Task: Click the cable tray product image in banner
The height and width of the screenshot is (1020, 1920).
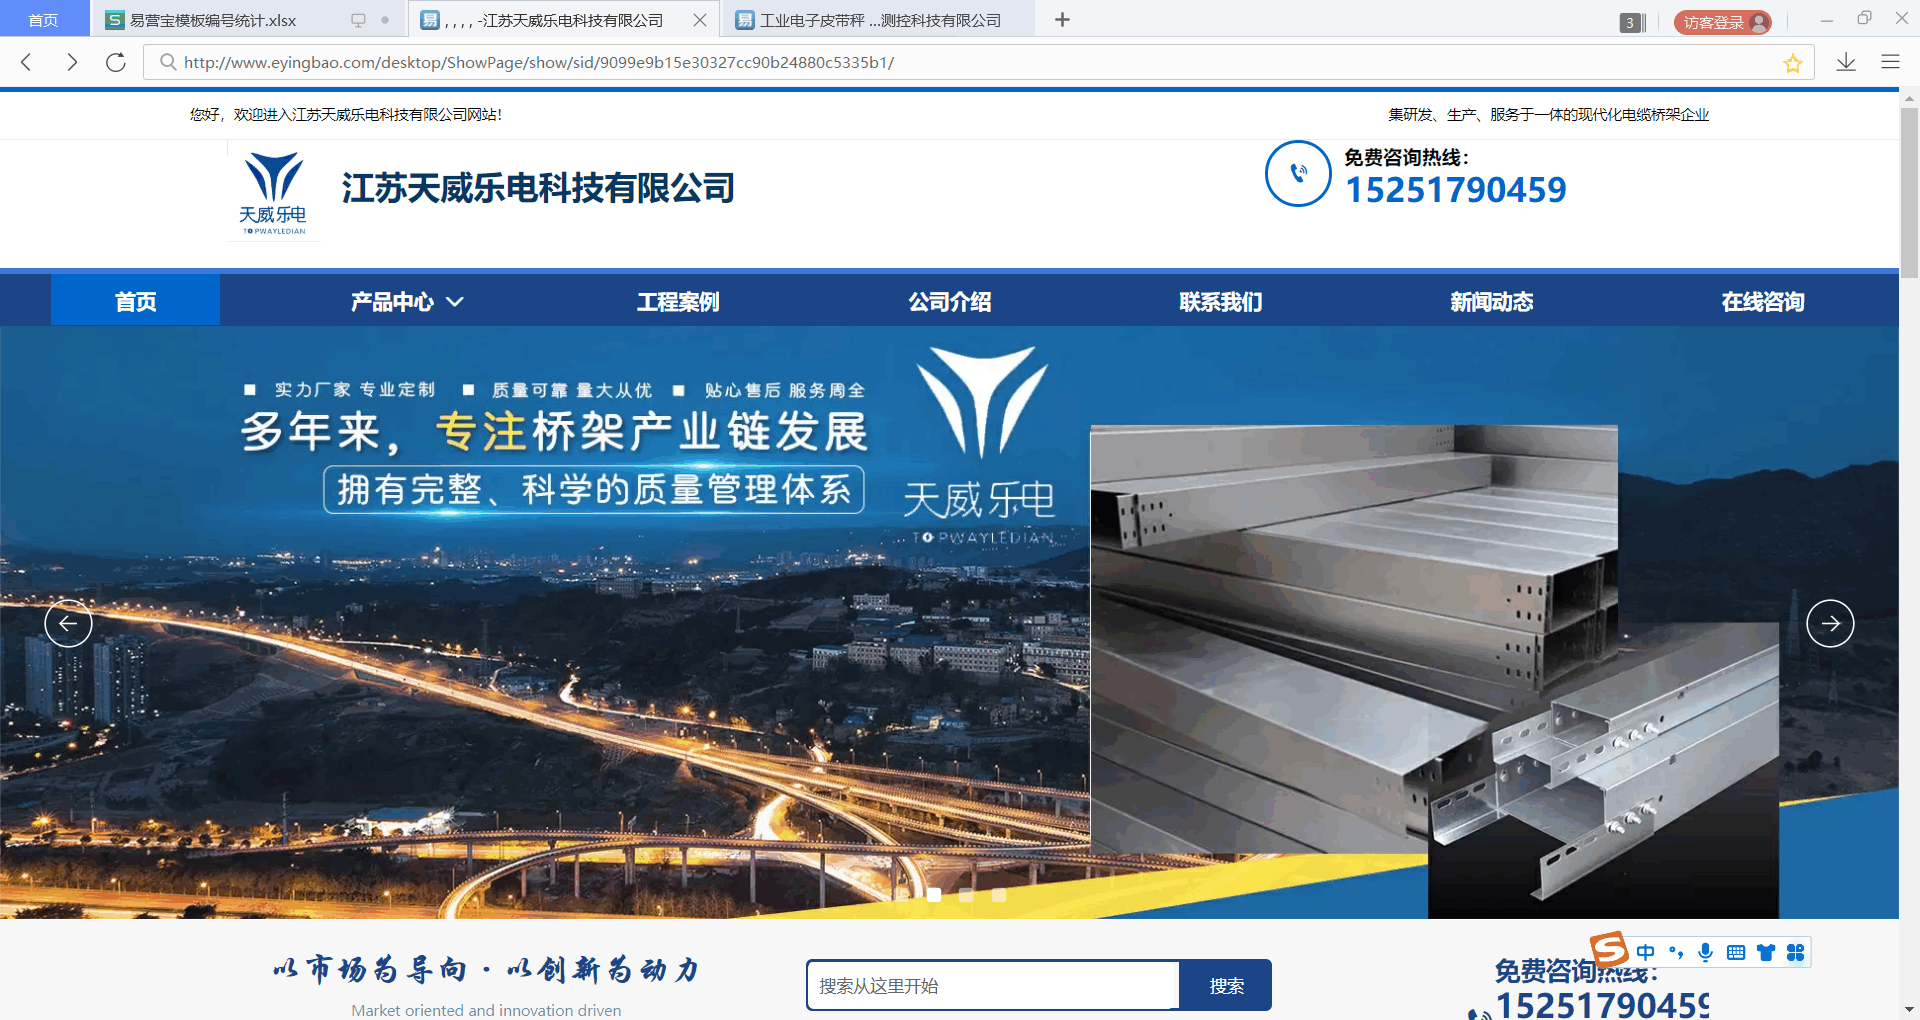Action: [1434, 671]
